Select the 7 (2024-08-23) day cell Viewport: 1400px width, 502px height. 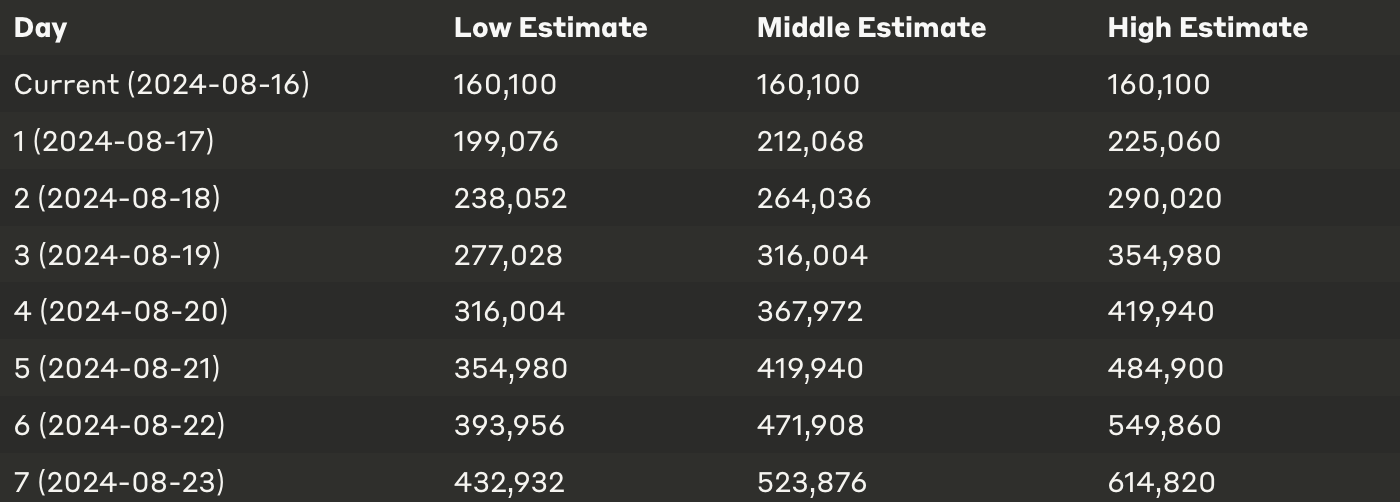click(119, 483)
